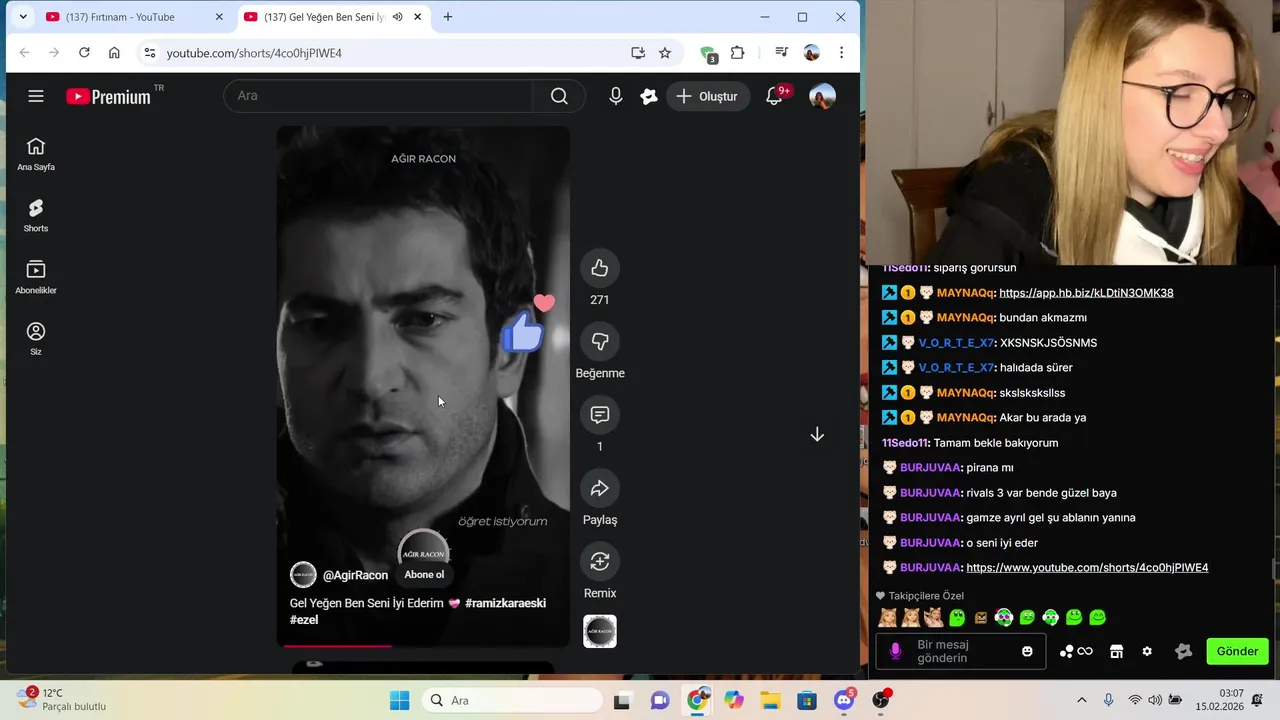Open the Siz (You) sidebar section
The image size is (1280, 720).
click(36, 338)
